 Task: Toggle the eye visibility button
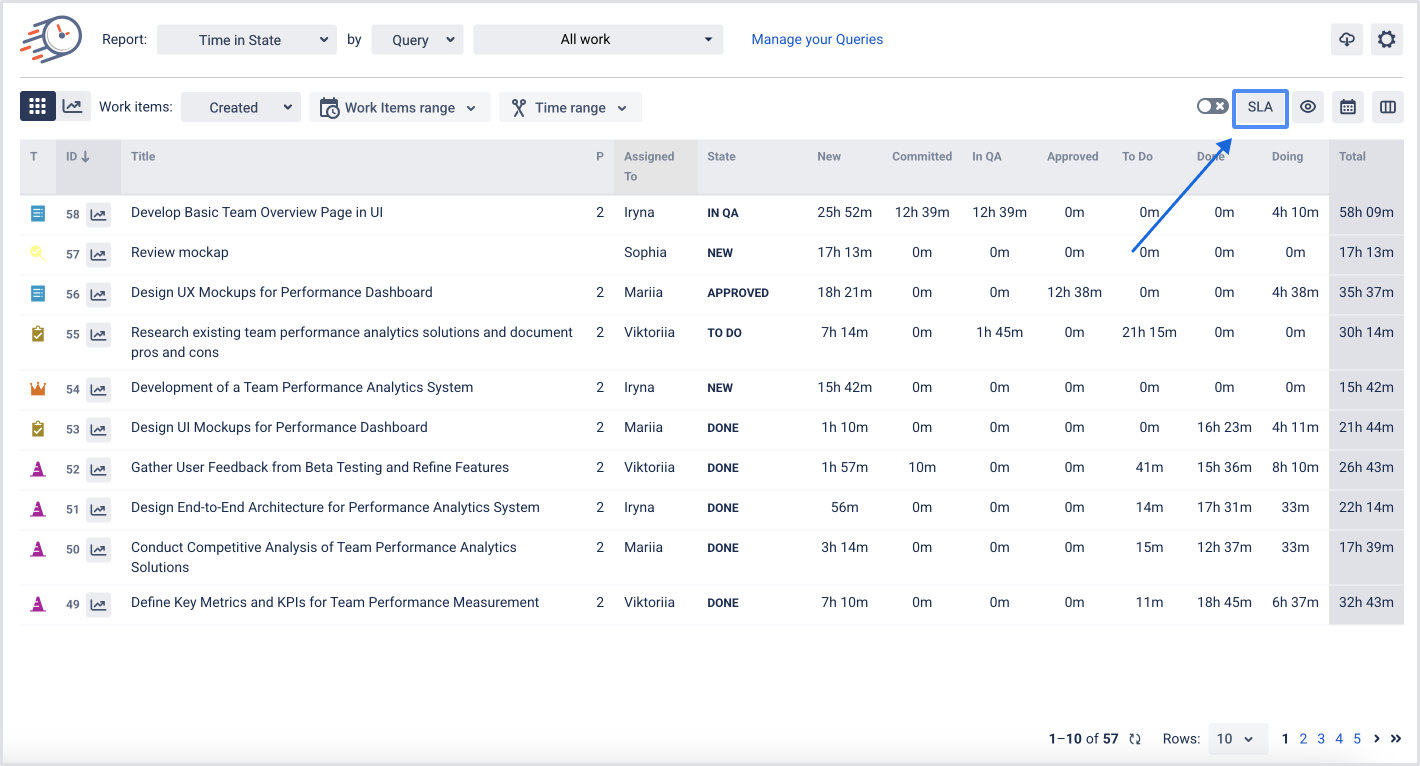point(1308,107)
